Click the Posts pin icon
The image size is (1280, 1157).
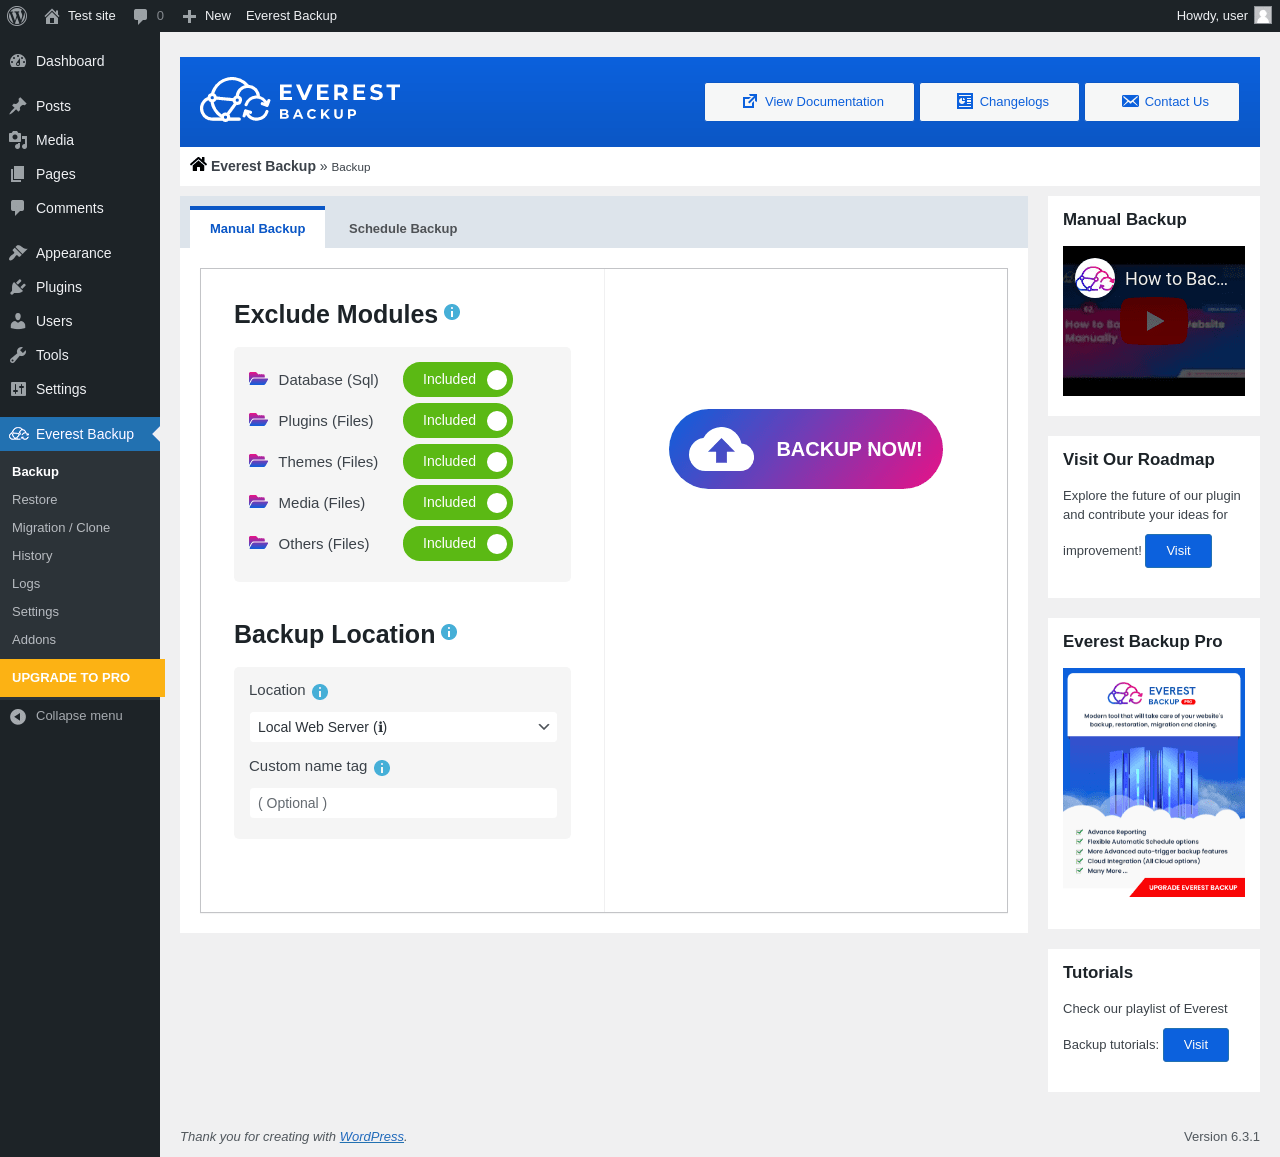tap(18, 106)
